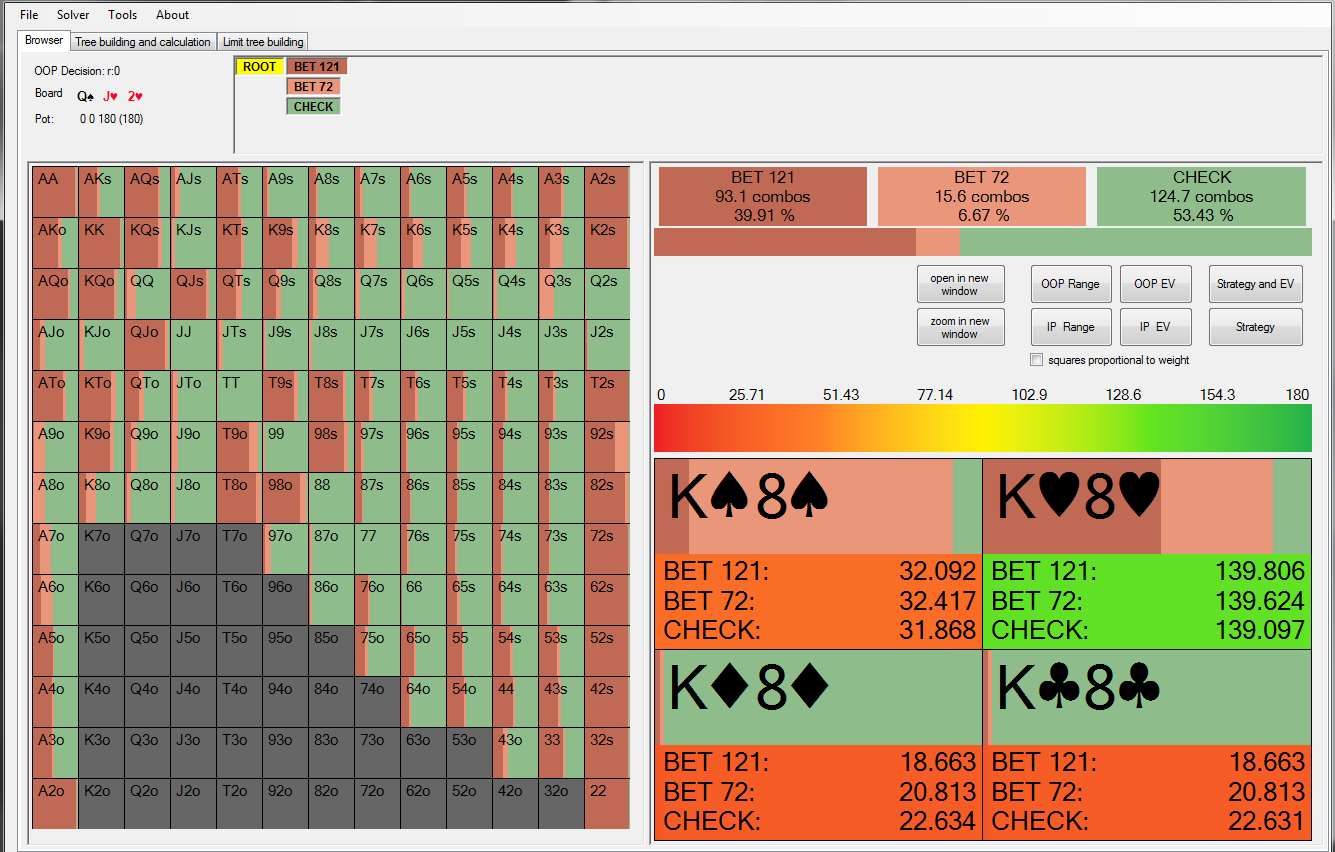
Task: Select the K8s cell in range grid
Action: click(x=332, y=243)
